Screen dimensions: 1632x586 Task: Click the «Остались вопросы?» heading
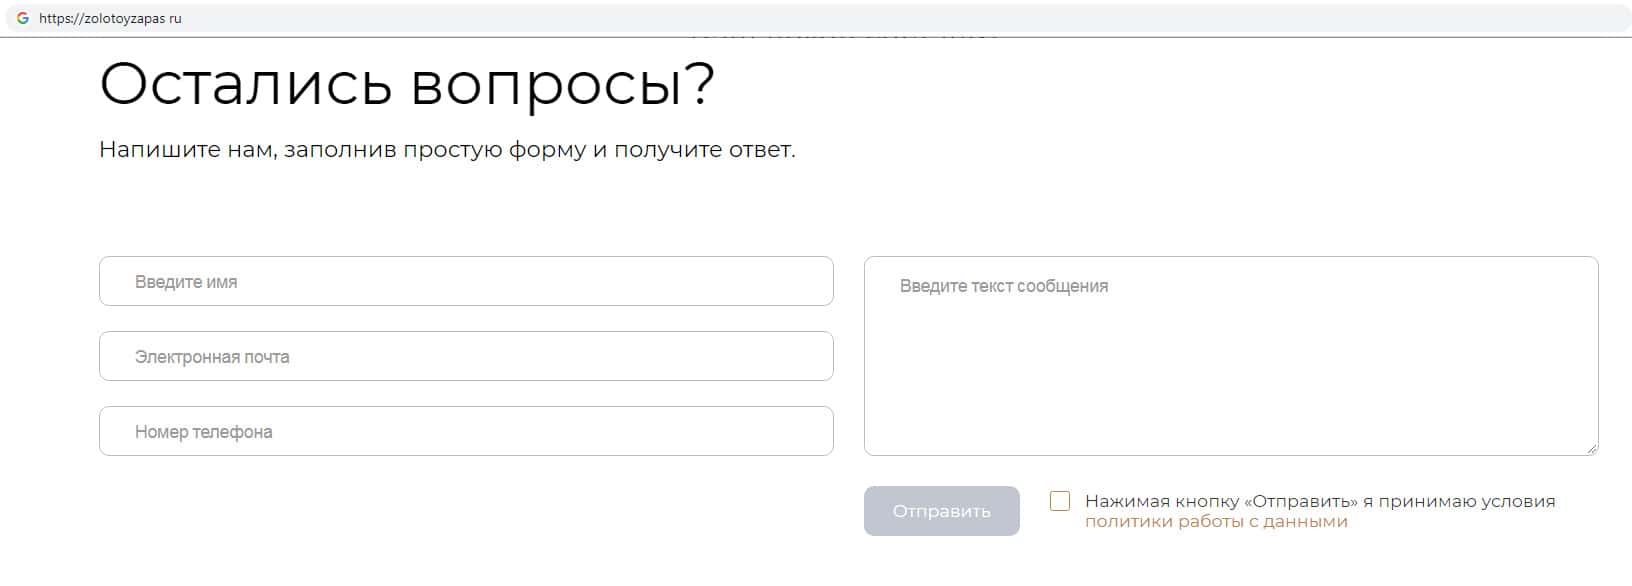(407, 84)
